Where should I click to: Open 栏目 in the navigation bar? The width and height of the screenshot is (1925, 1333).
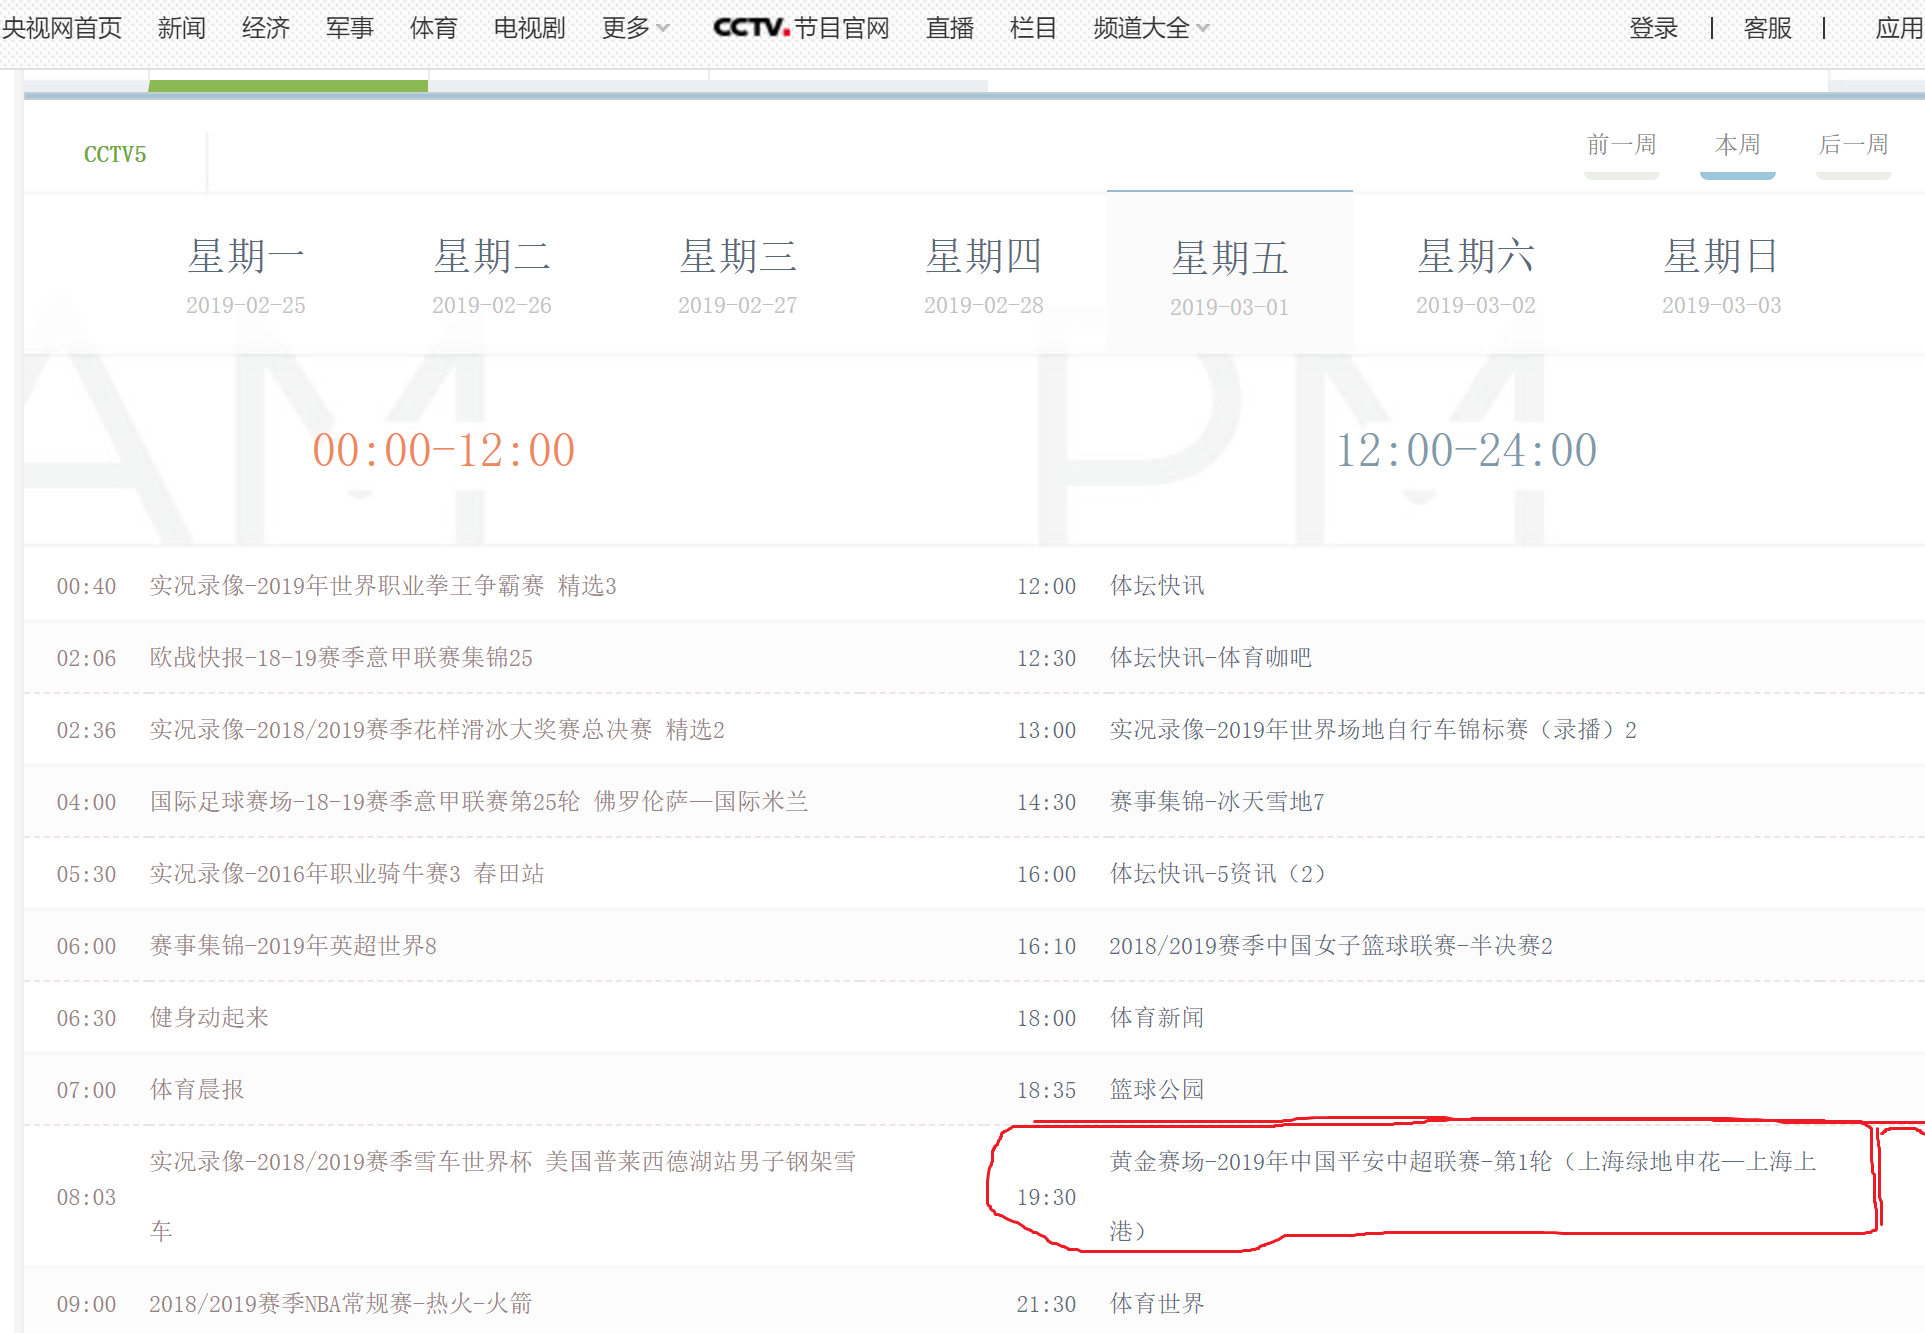[1034, 28]
